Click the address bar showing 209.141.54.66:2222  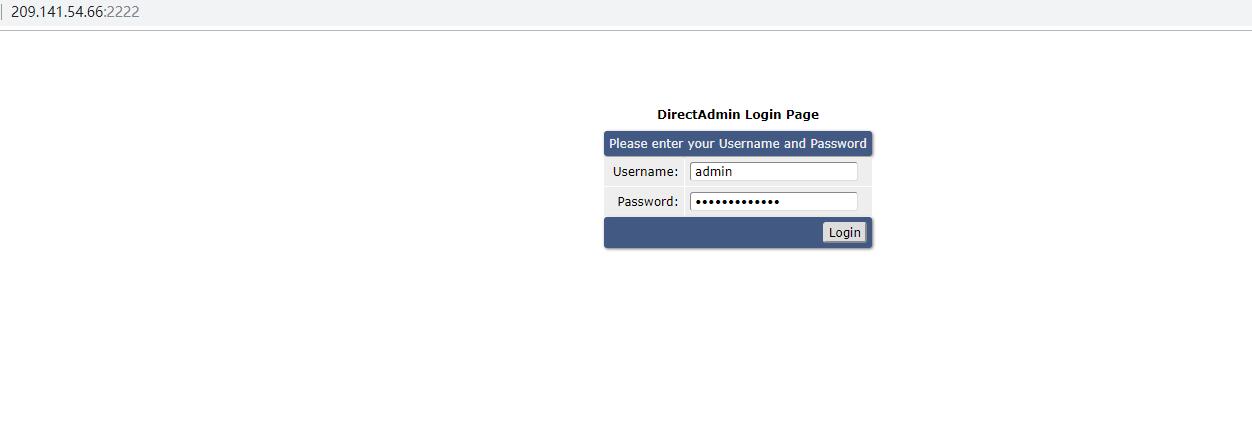(626, 12)
